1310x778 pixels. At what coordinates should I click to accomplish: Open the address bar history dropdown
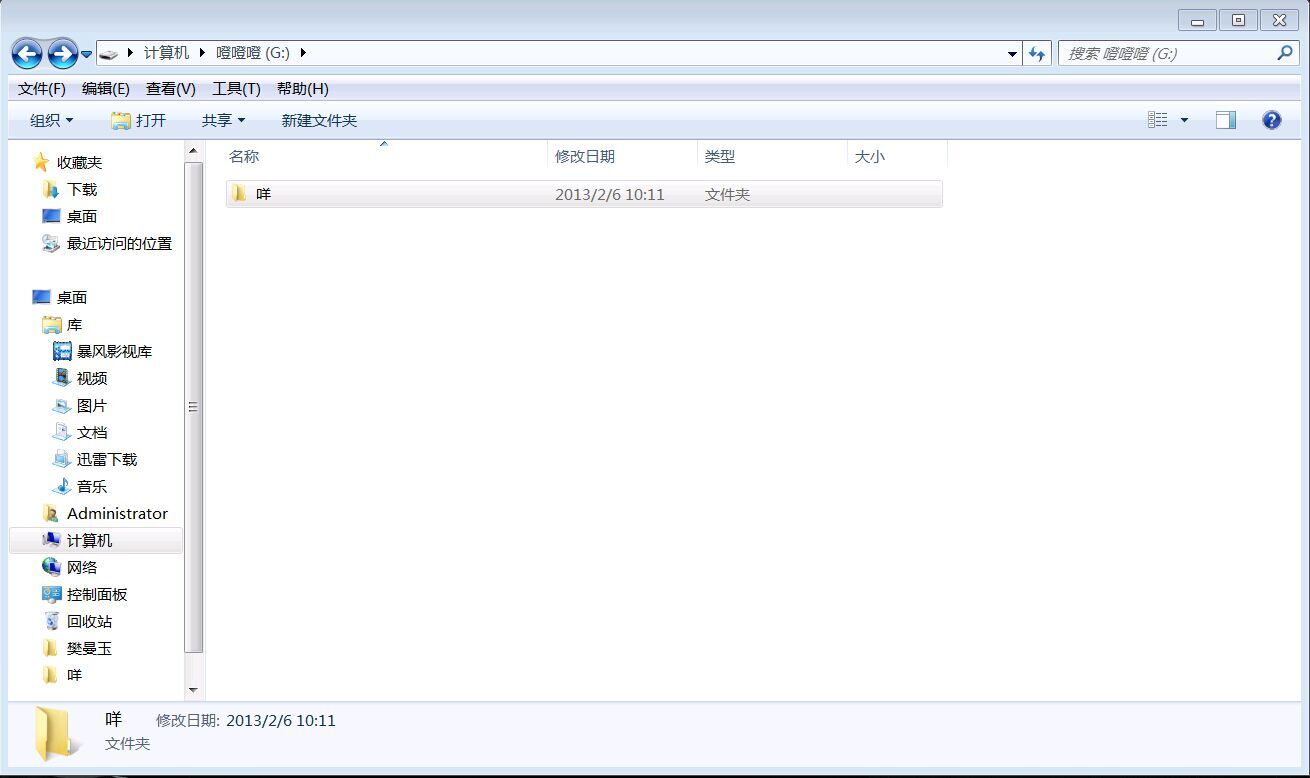point(1012,54)
